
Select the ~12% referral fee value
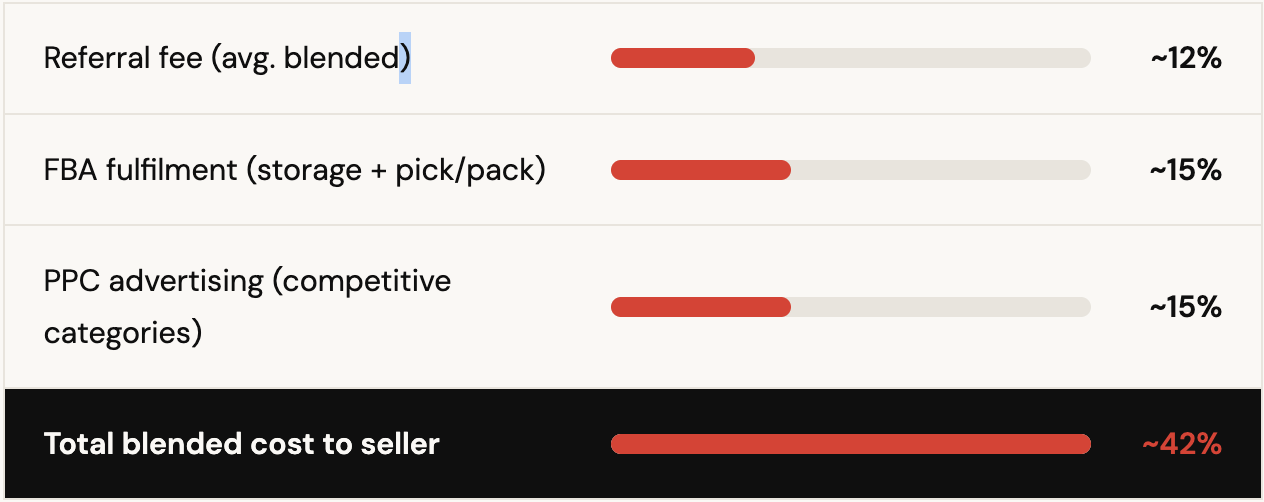coord(1186,59)
